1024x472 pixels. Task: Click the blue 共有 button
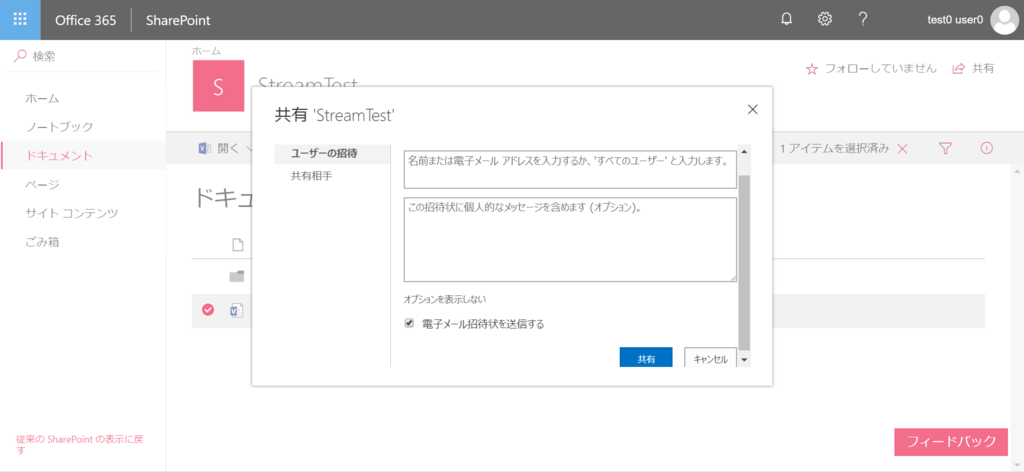pyautogui.click(x=646, y=358)
